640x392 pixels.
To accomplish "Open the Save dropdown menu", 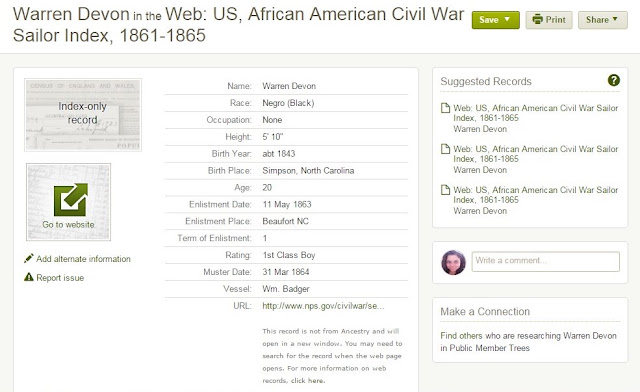I will (496, 20).
